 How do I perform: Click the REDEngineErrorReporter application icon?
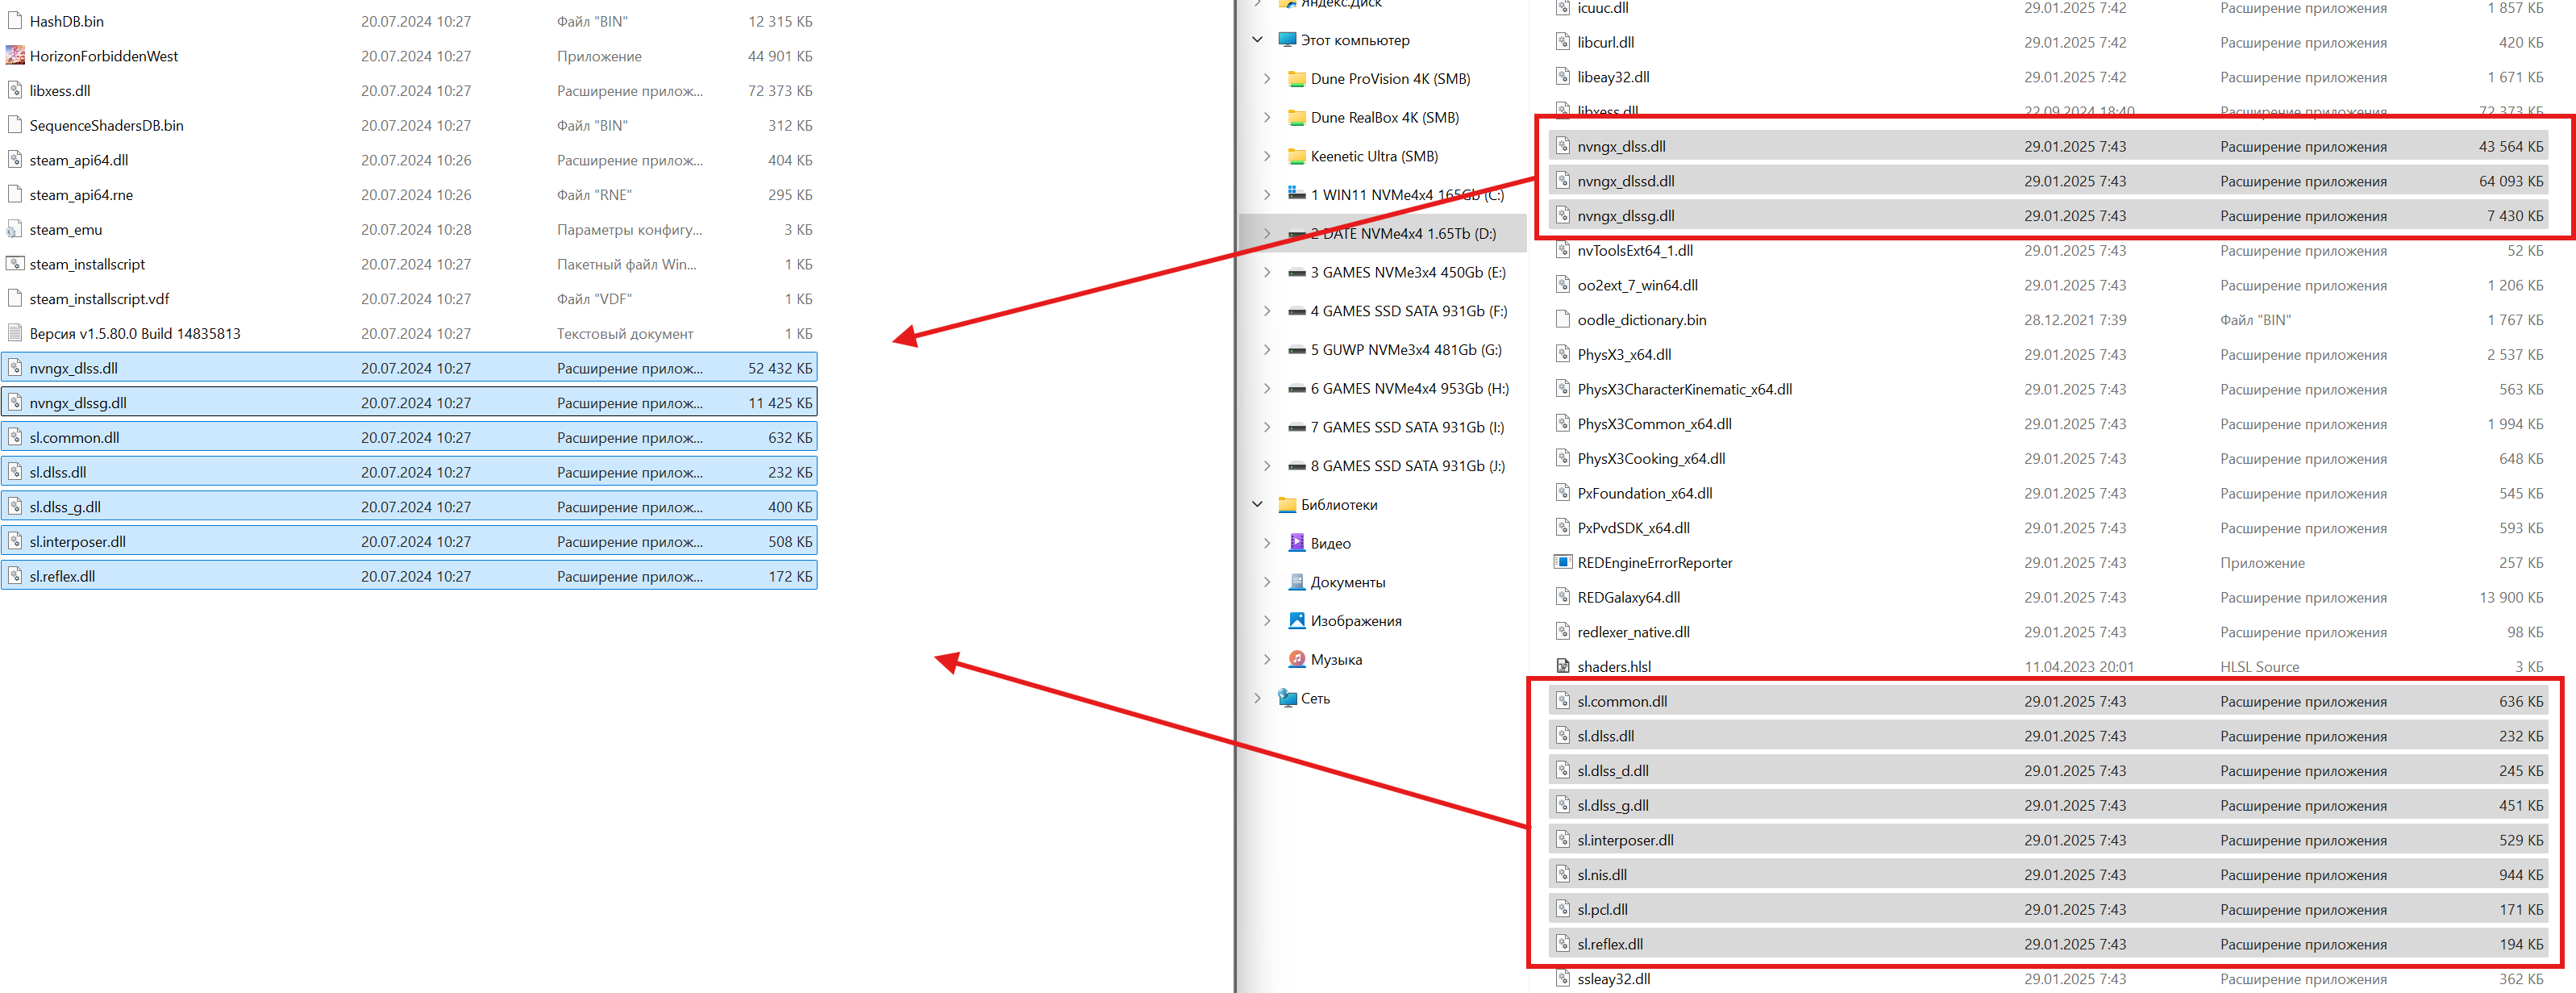point(1562,562)
